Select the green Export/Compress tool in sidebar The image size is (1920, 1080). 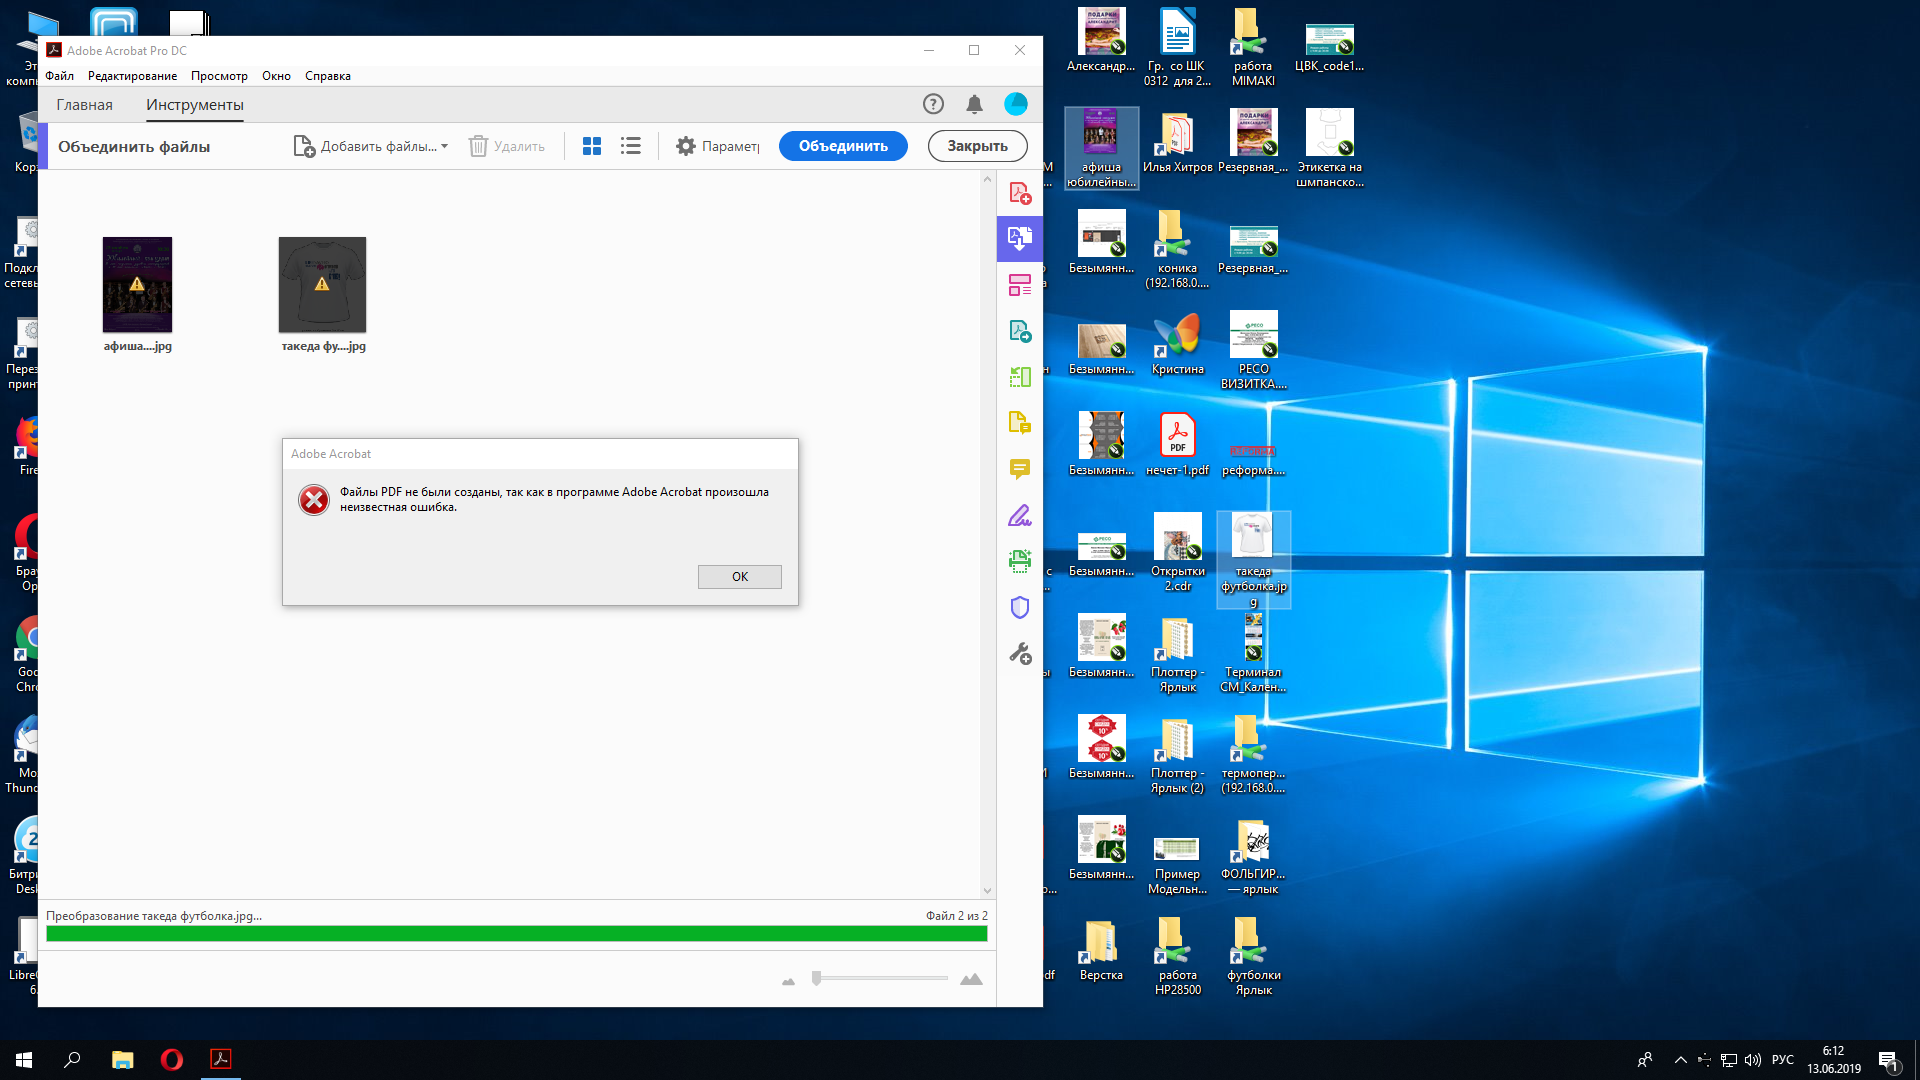(1020, 377)
